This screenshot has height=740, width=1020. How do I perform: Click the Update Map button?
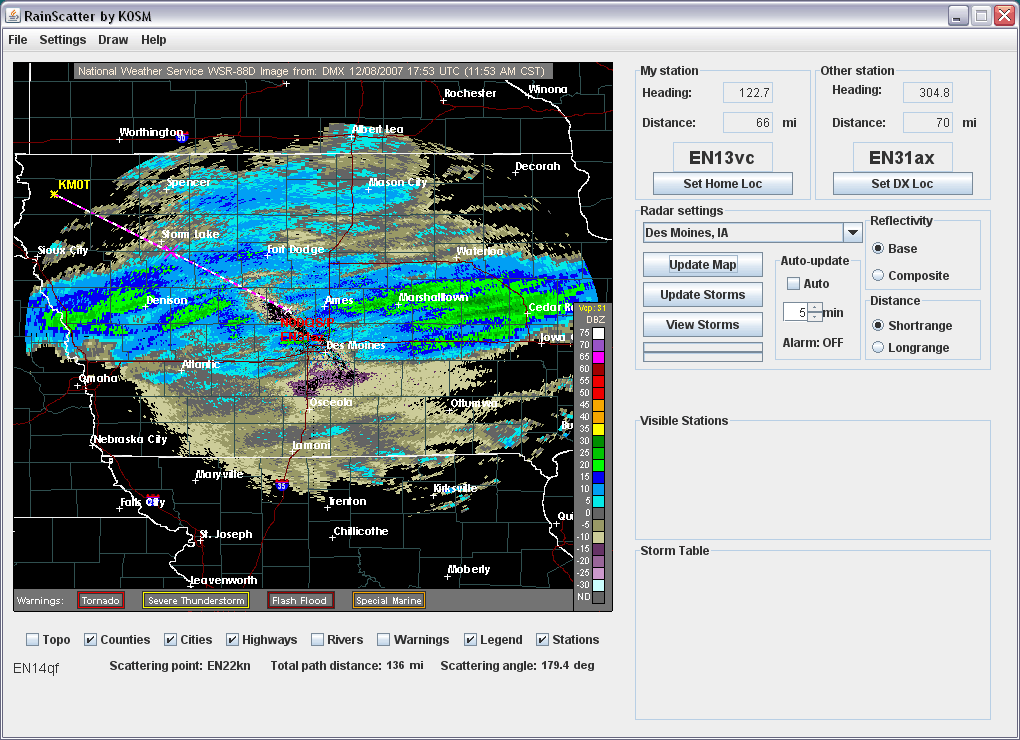[702, 265]
